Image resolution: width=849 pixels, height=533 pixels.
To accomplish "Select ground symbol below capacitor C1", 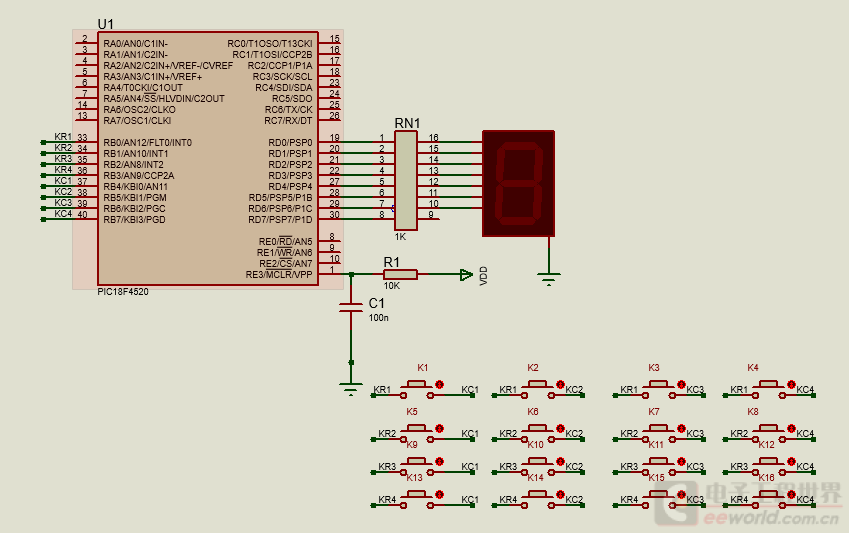I will 351,389.
